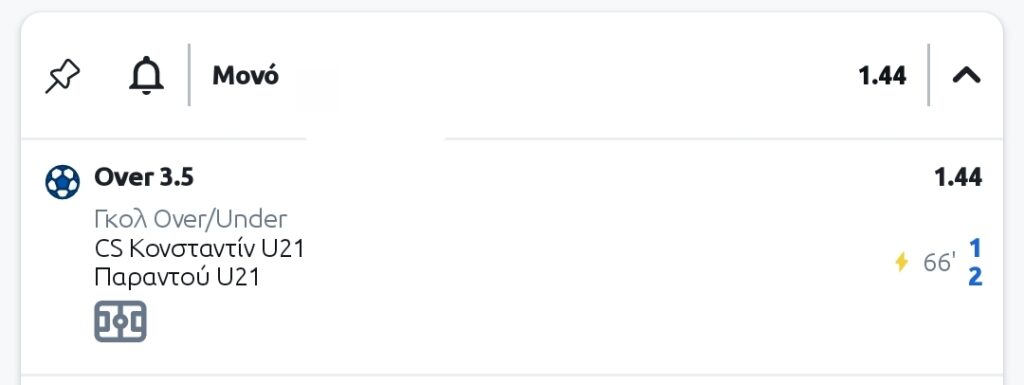Select the Μονό bet type label

[246, 76]
